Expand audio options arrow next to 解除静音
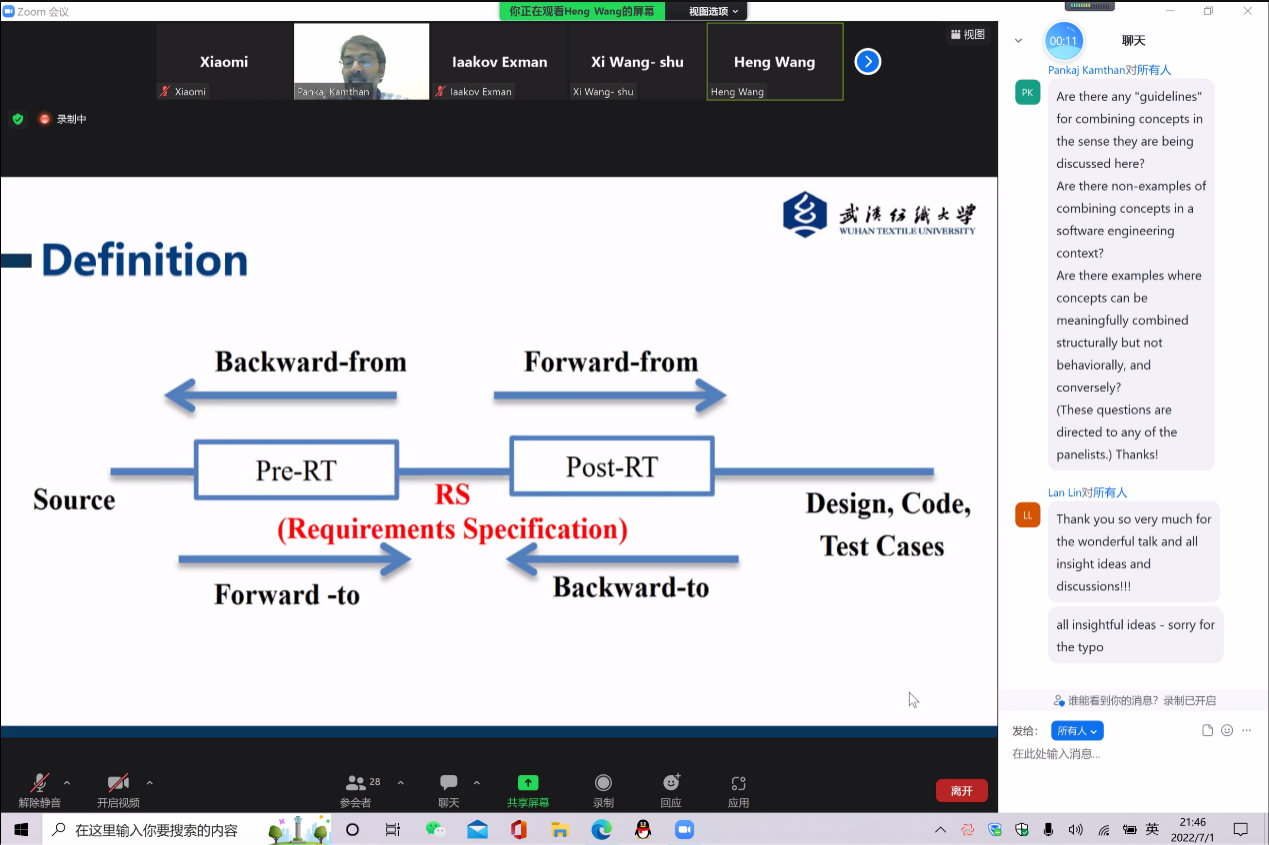1269x845 pixels. point(67,783)
